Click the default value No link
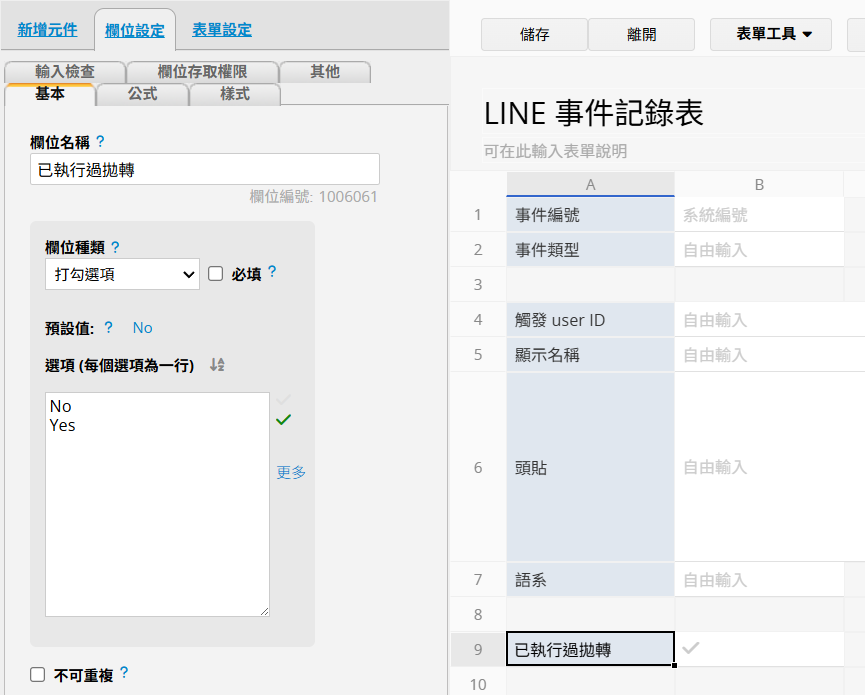865x695 pixels. (x=142, y=328)
